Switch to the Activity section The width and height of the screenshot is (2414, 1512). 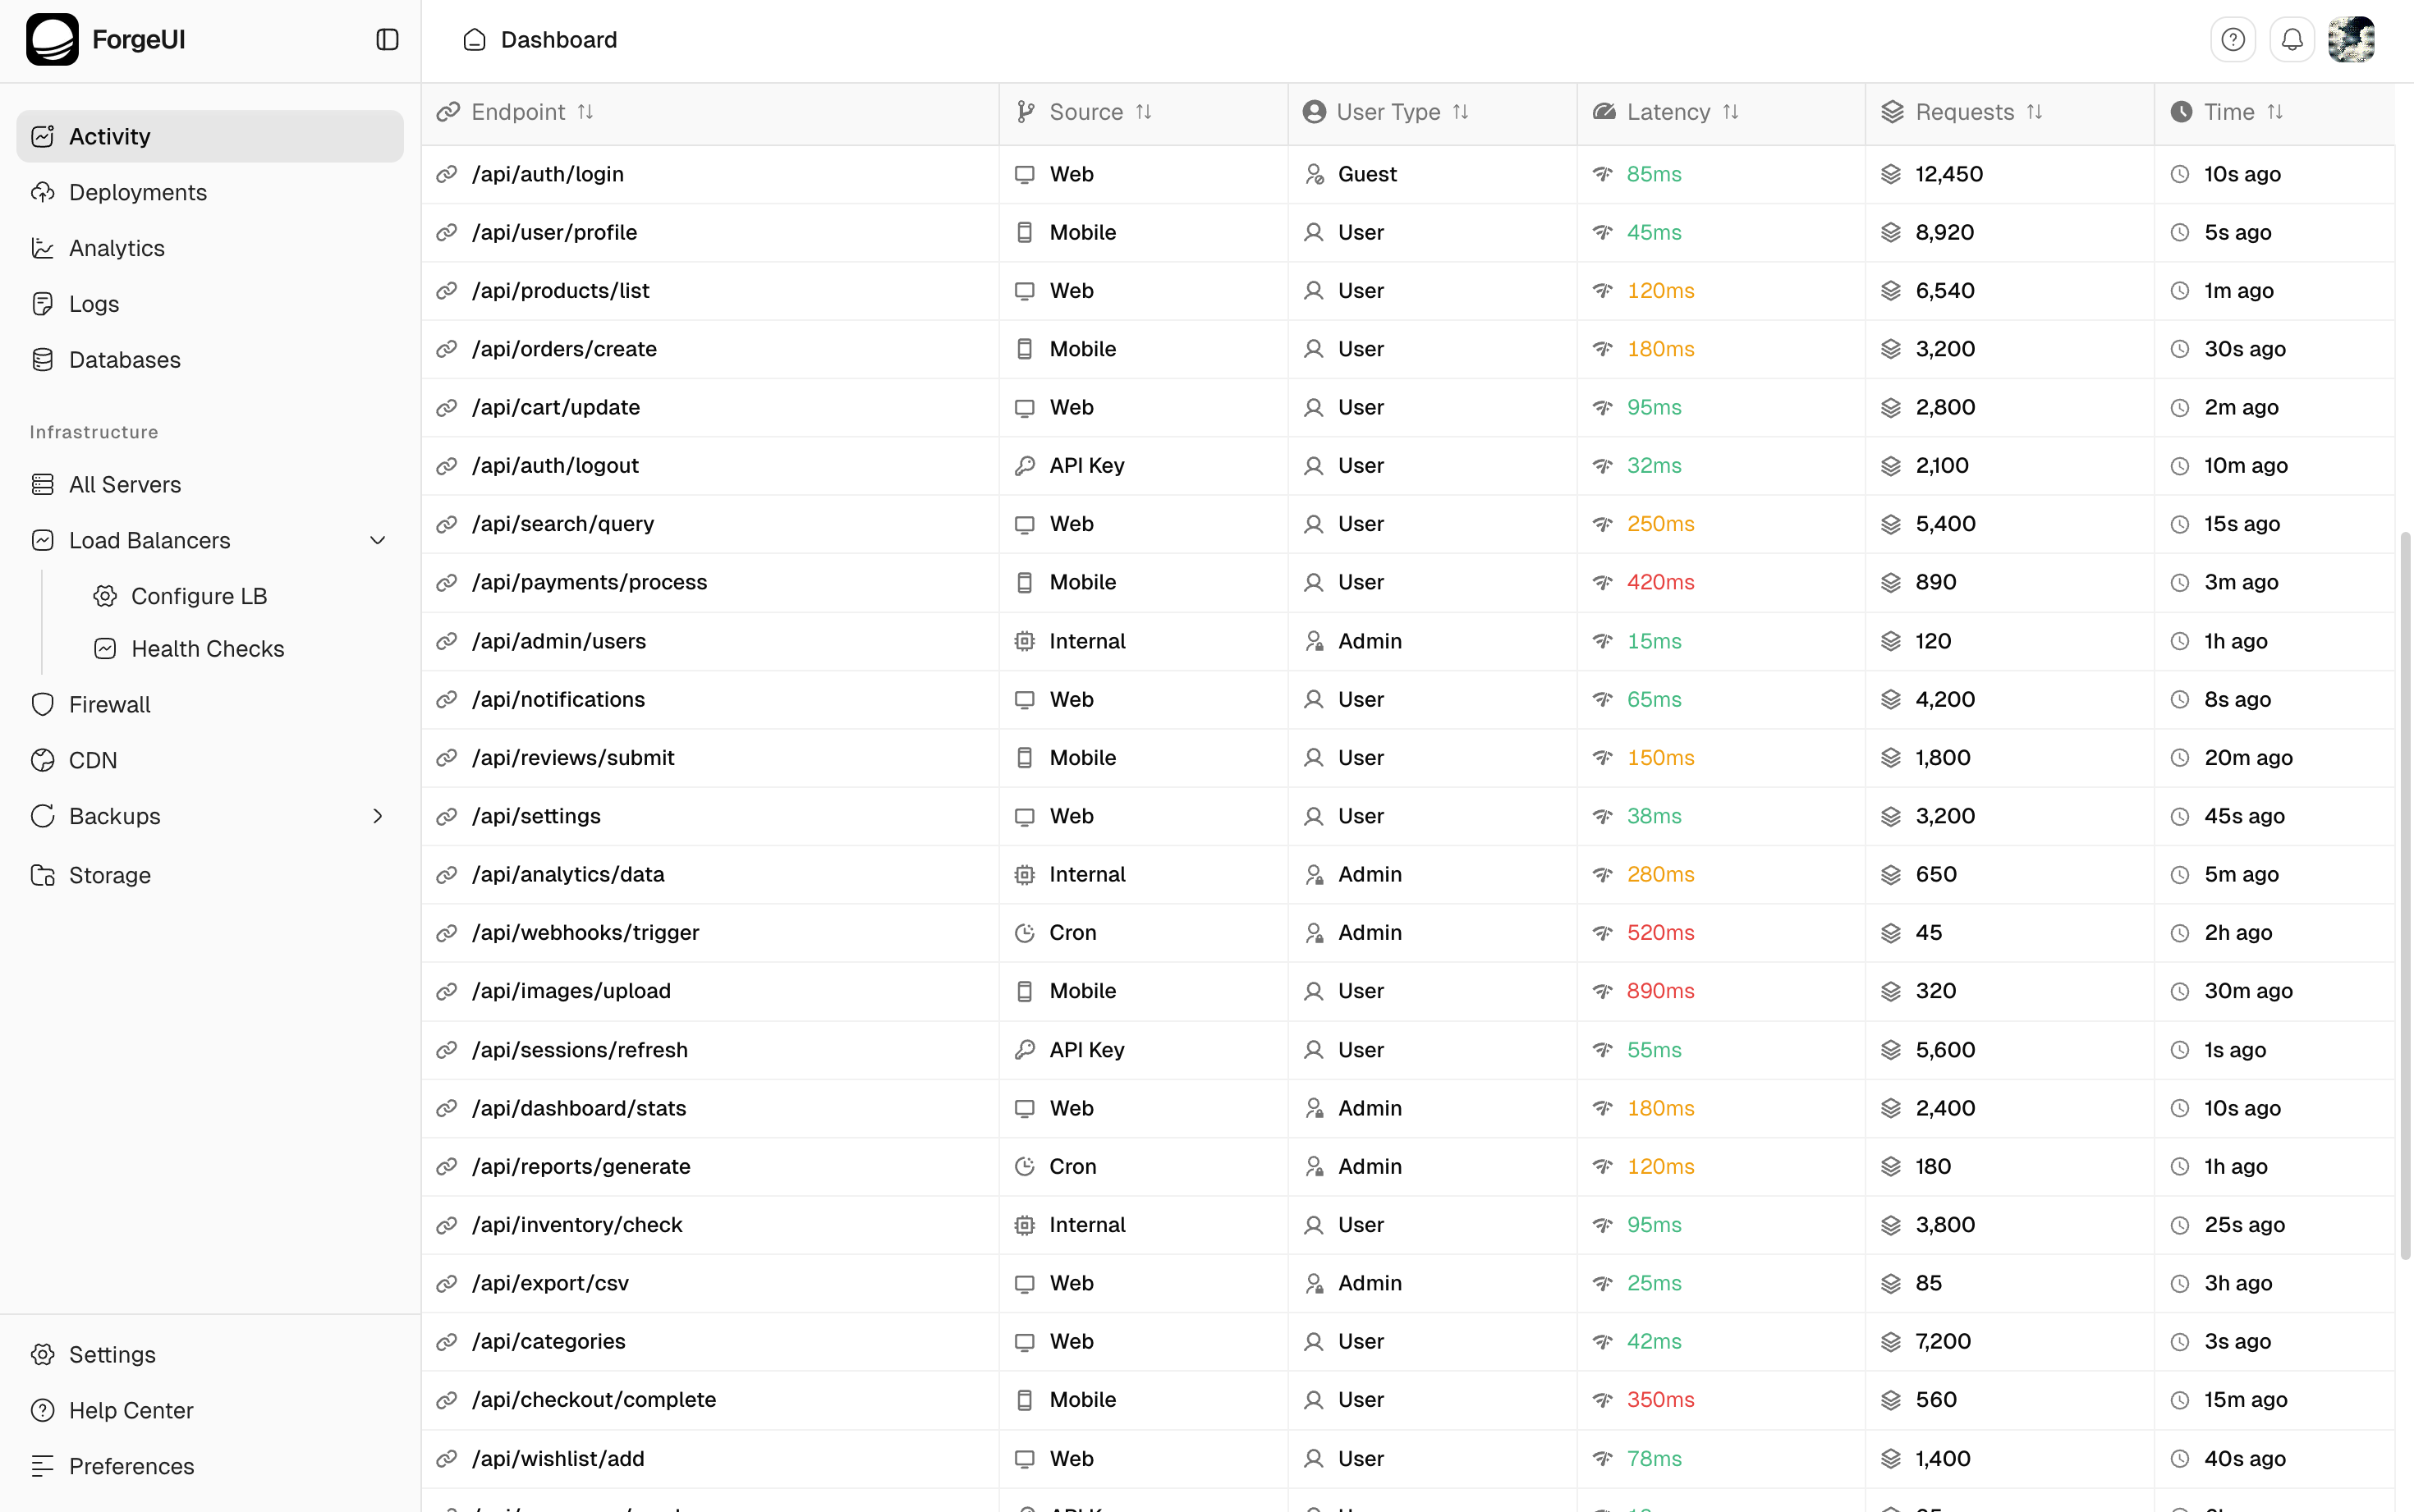pyautogui.click(x=110, y=136)
